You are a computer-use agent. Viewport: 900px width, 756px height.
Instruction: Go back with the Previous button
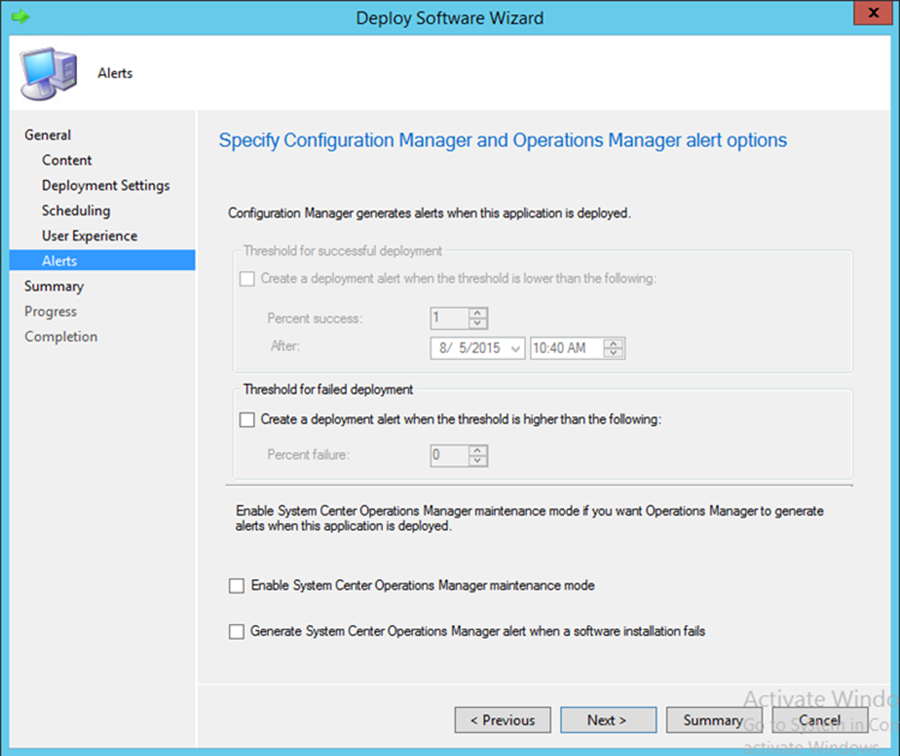pos(503,720)
